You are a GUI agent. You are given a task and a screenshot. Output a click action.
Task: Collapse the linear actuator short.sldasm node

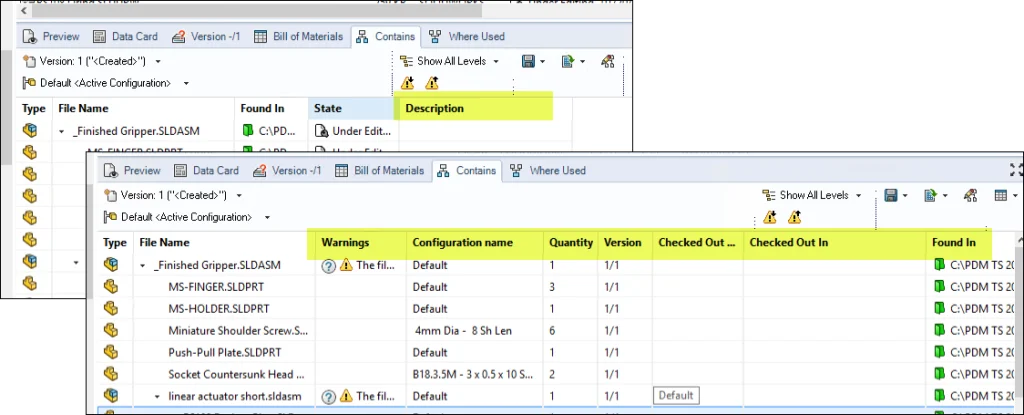click(x=157, y=397)
